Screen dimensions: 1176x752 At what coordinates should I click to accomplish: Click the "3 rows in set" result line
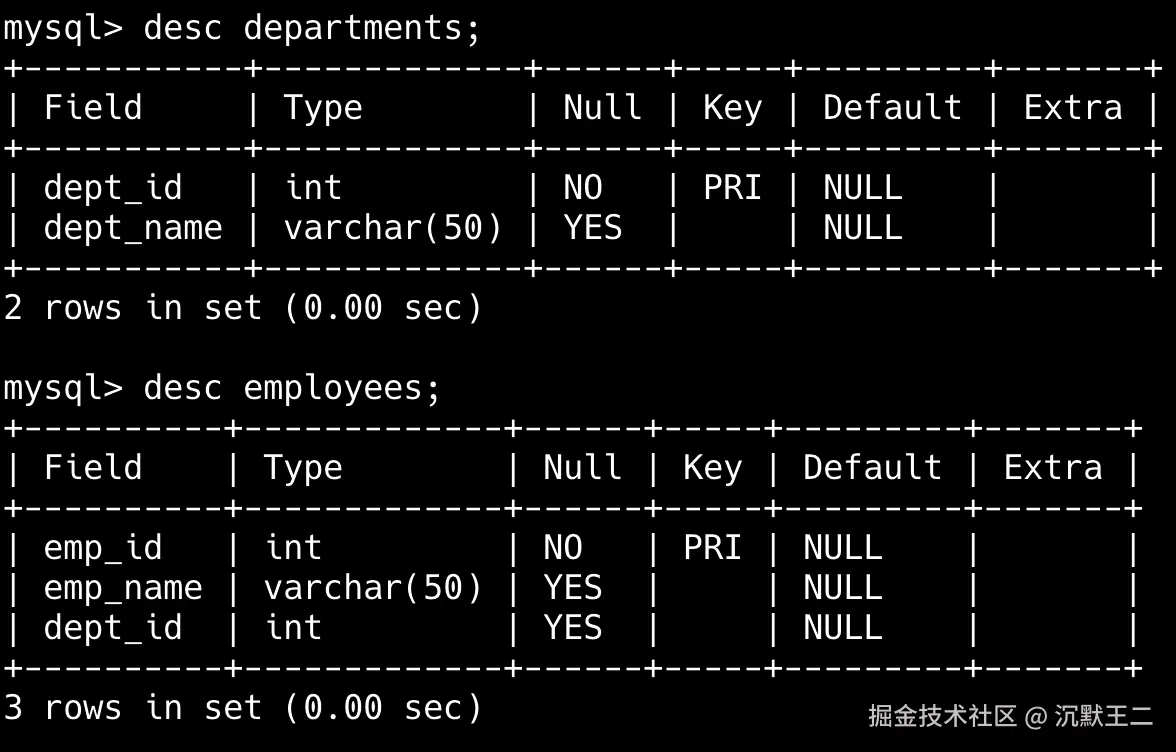(x=242, y=708)
